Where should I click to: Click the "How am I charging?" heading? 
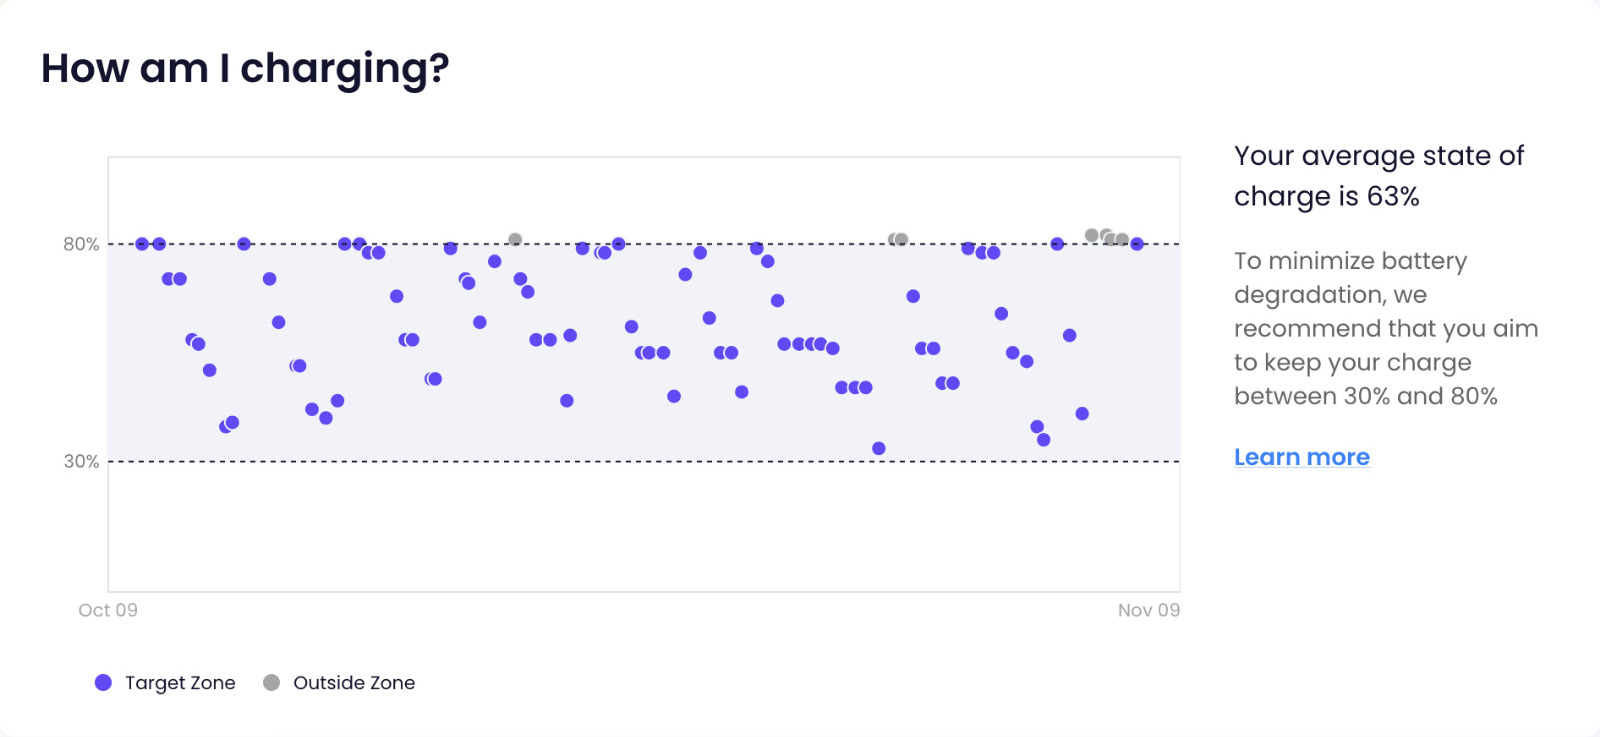[x=245, y=68]
